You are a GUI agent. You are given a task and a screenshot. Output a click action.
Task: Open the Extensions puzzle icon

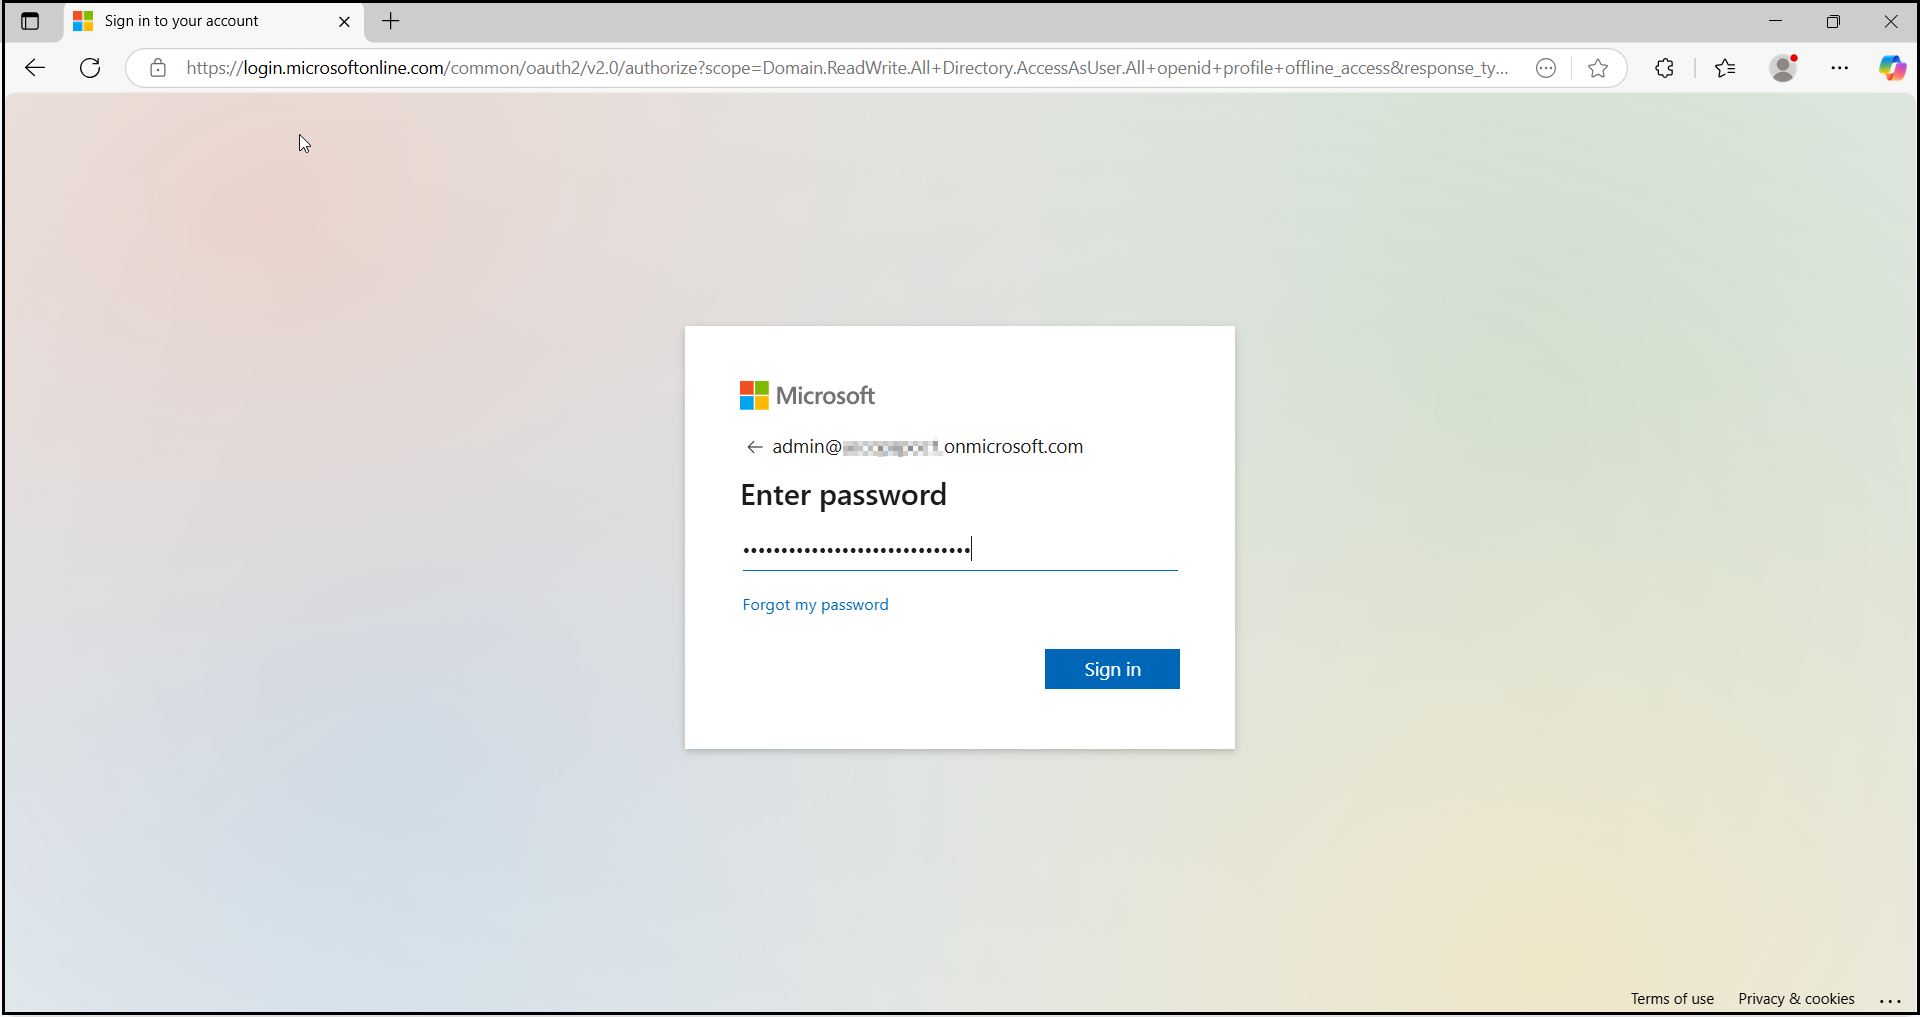(1664, 68)
